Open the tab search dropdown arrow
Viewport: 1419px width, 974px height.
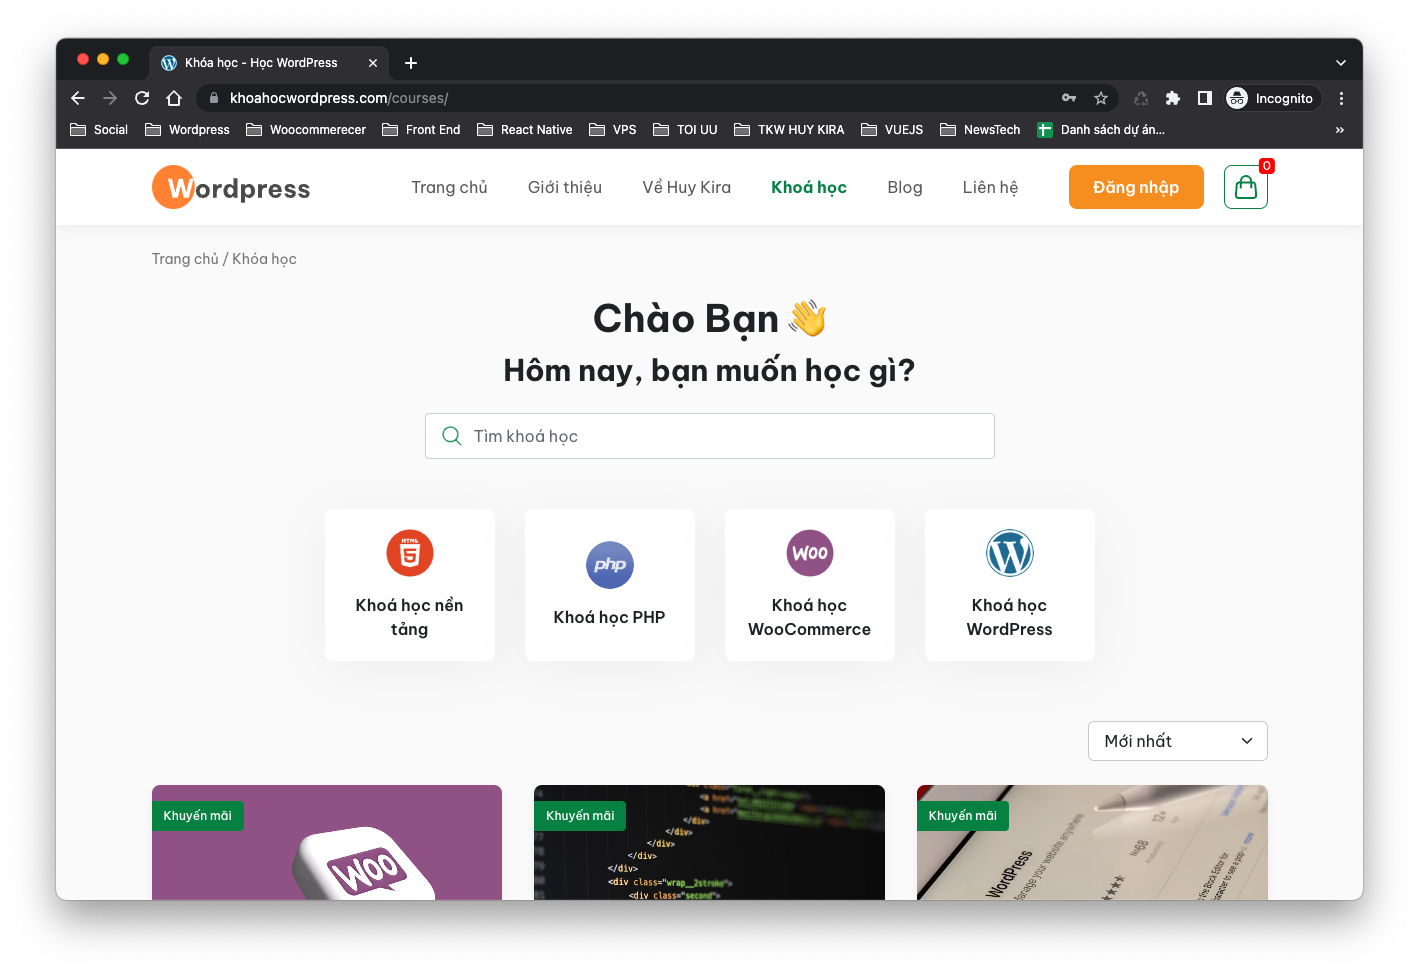1340,62
